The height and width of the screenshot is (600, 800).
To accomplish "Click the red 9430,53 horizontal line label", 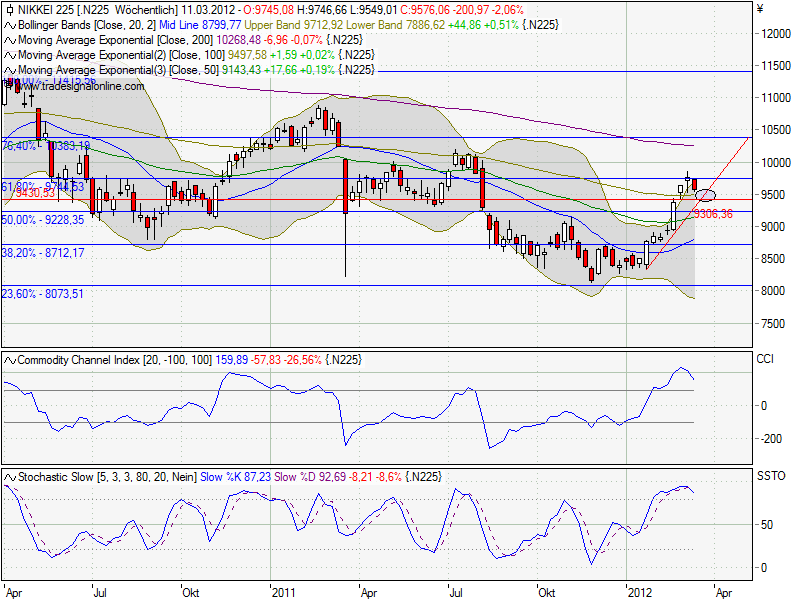I will [35, 193].
